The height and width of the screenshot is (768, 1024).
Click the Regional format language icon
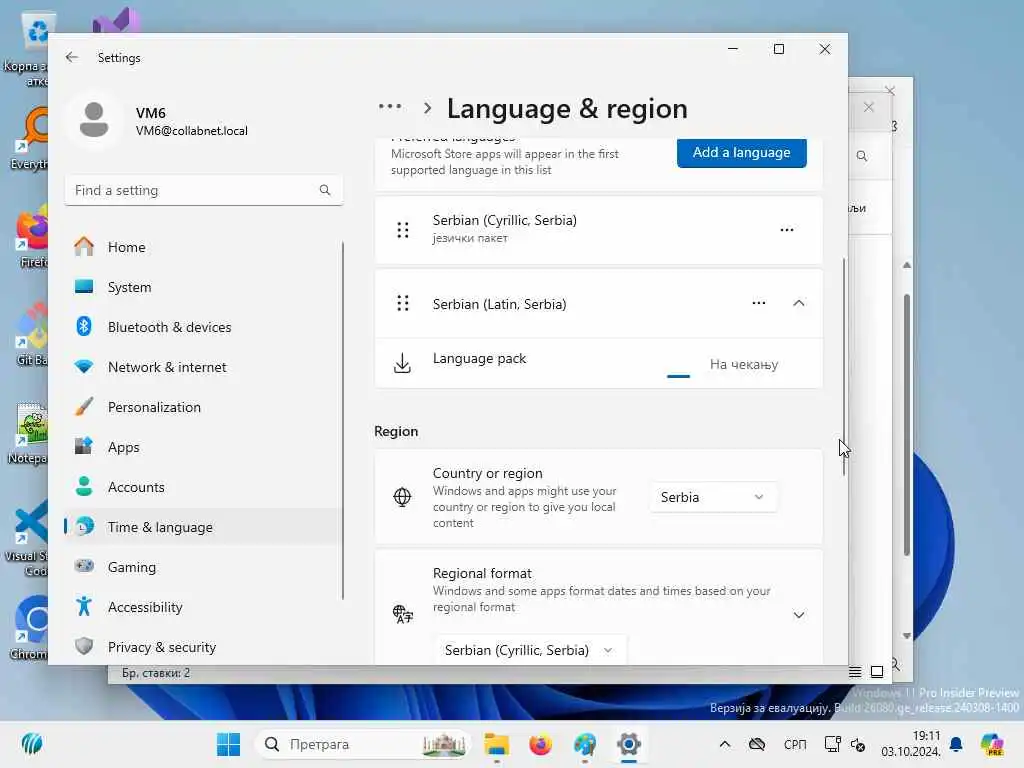click(402, 614)
